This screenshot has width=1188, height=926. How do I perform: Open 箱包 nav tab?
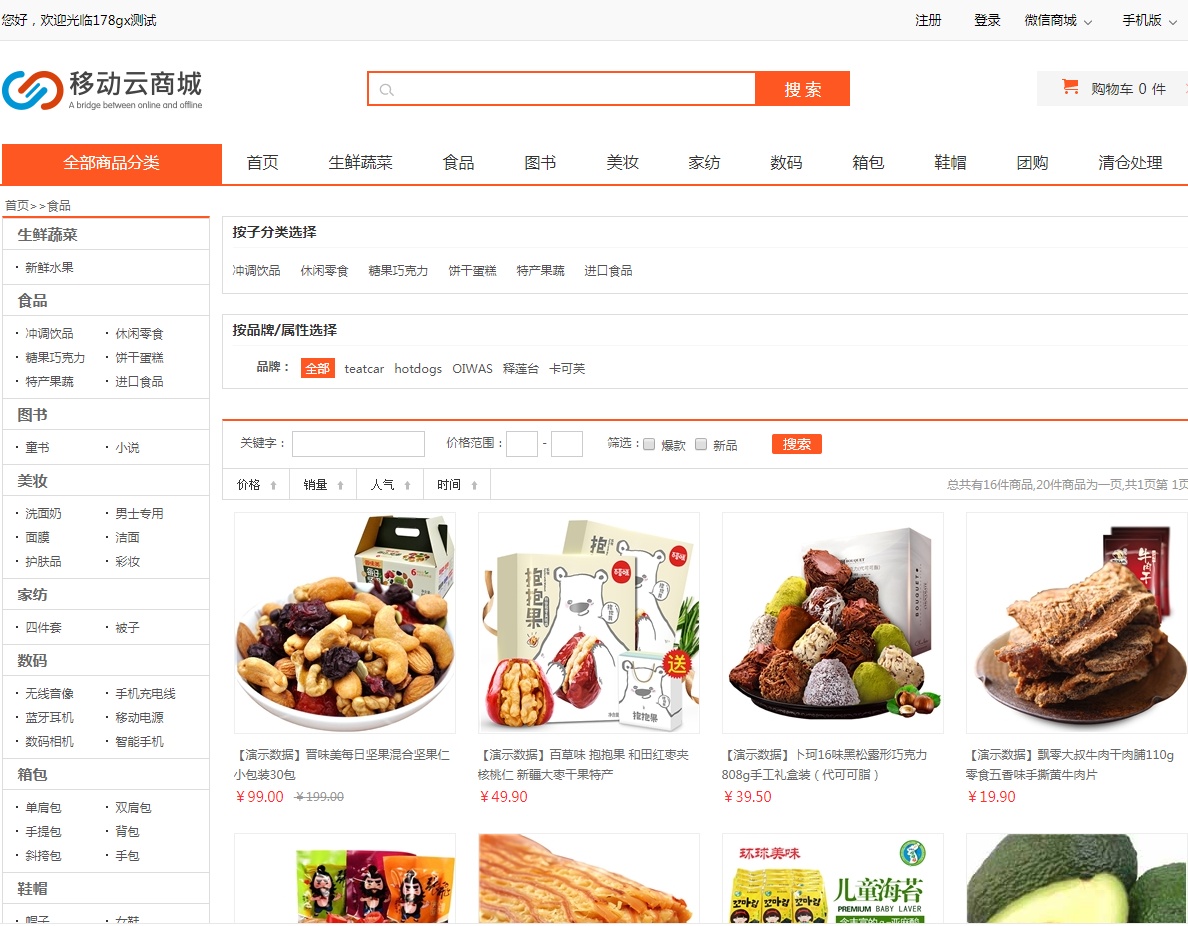(868, 163)
